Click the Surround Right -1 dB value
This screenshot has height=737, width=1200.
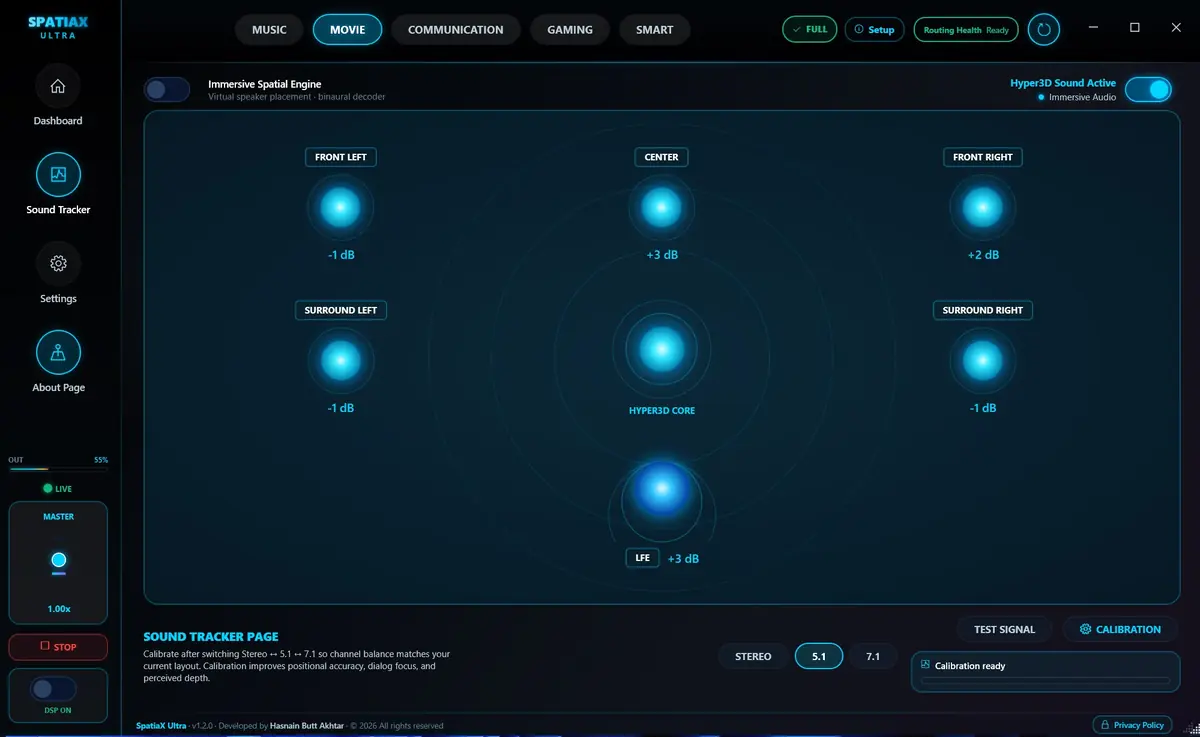[983, 408]
